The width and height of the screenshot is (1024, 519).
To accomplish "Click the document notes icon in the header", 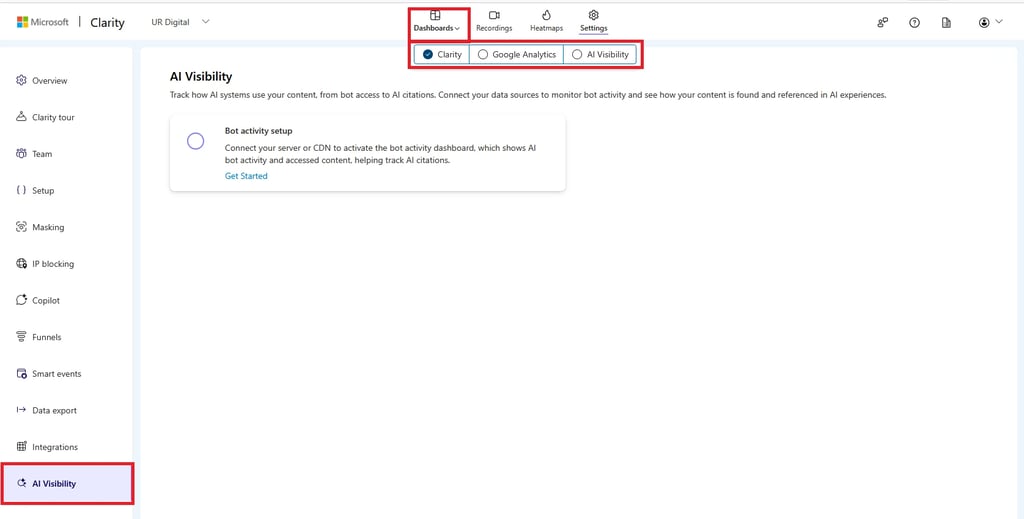I will pos(946,23).
